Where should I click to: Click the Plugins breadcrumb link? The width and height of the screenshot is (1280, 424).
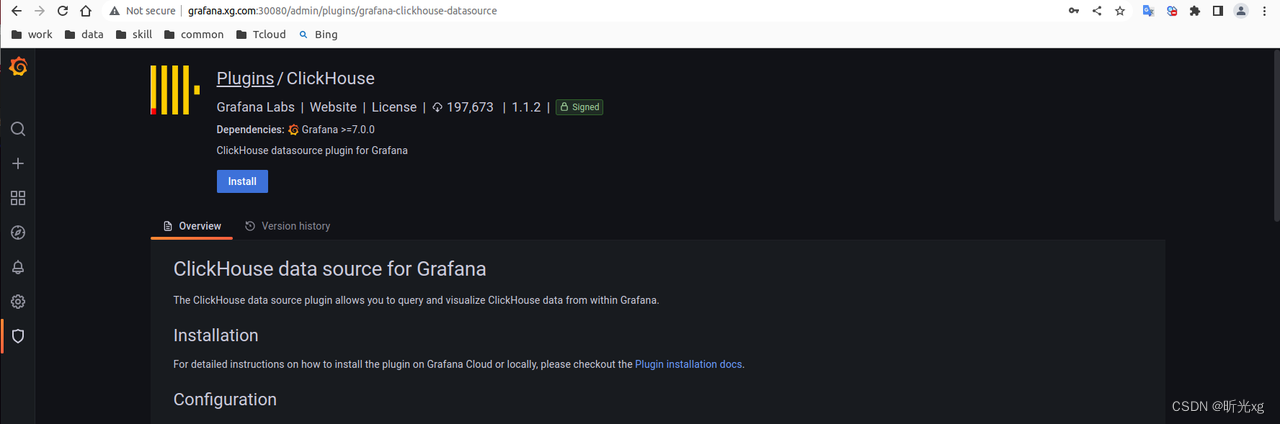pos(245,78)
